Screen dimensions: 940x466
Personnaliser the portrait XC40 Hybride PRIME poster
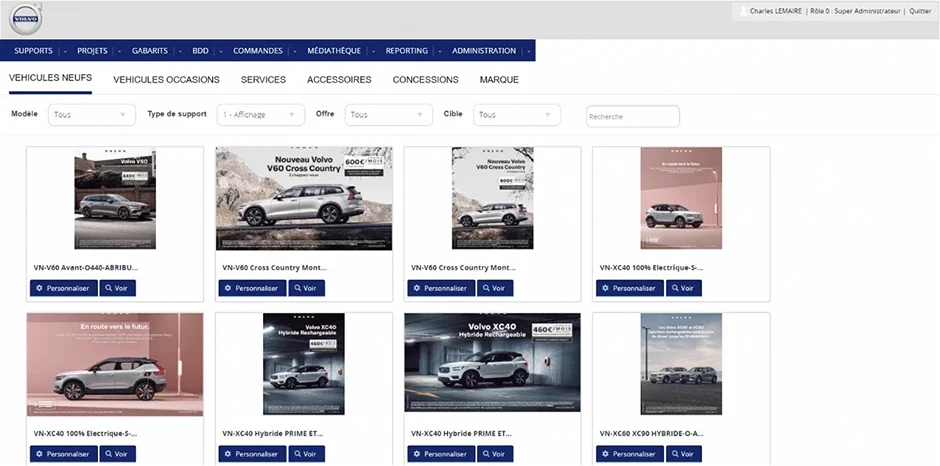point(252,454)
